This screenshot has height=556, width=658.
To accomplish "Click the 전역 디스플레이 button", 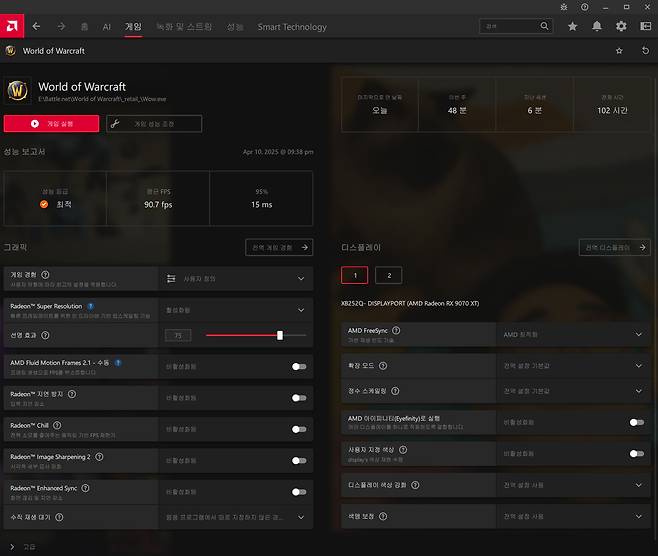I will click(x=614, y=247).
